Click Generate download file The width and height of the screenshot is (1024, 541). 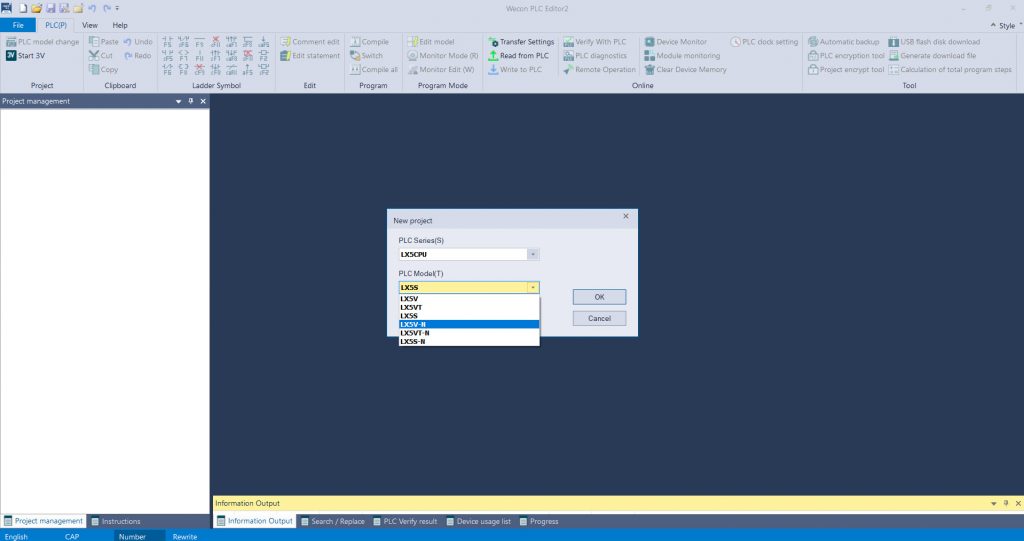[933, 56]
